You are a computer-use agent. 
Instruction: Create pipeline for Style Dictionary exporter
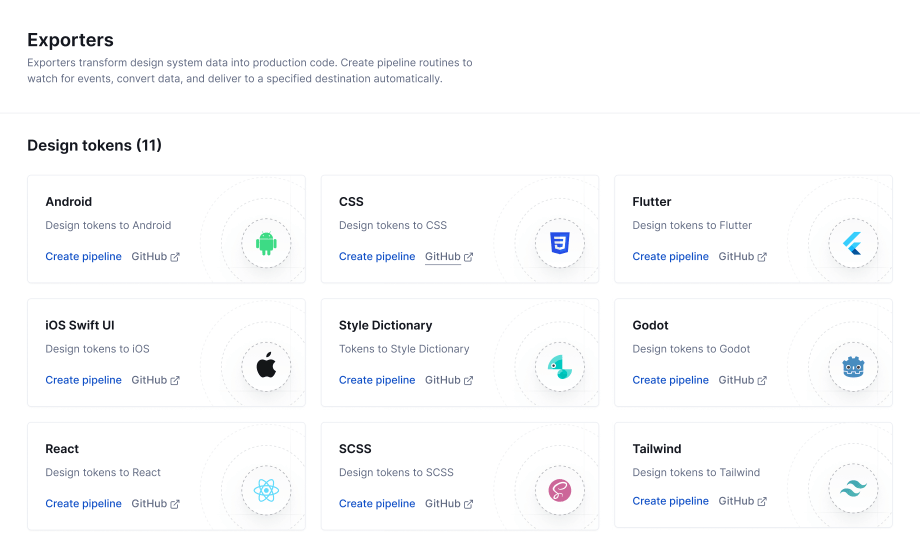click(x=377, y=380)
